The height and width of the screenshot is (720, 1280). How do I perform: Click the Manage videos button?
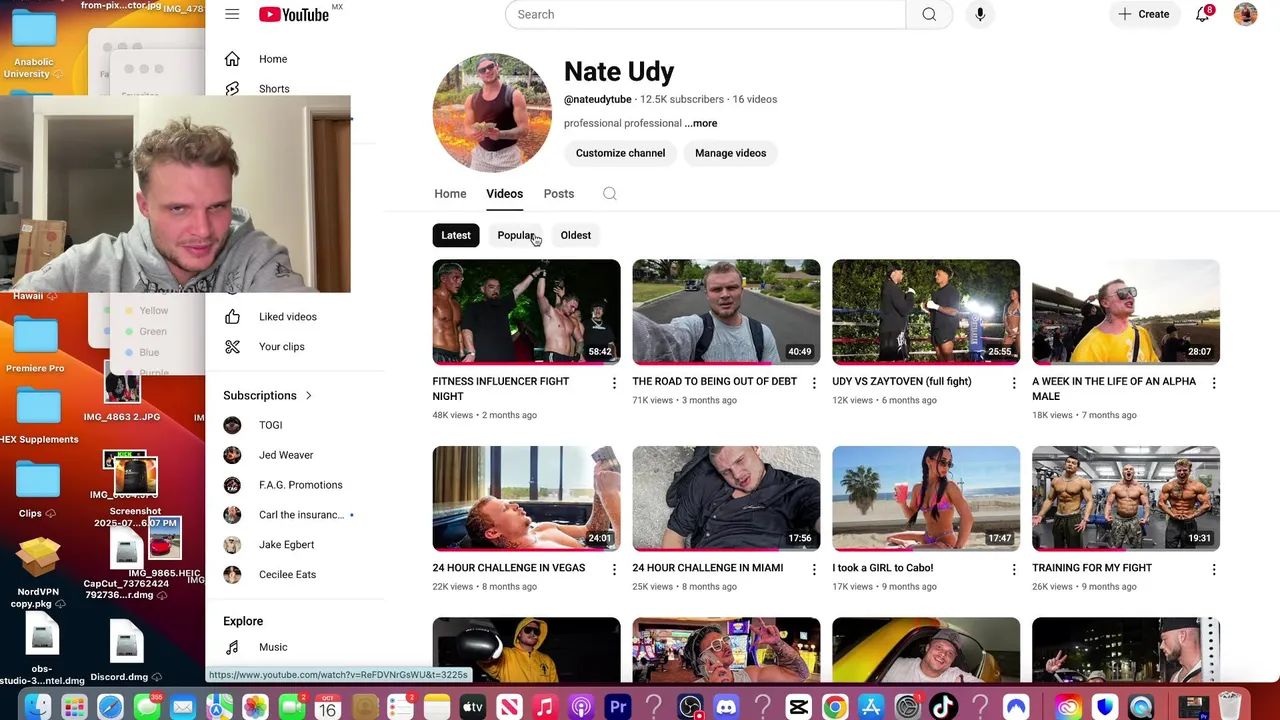(731, 153)
